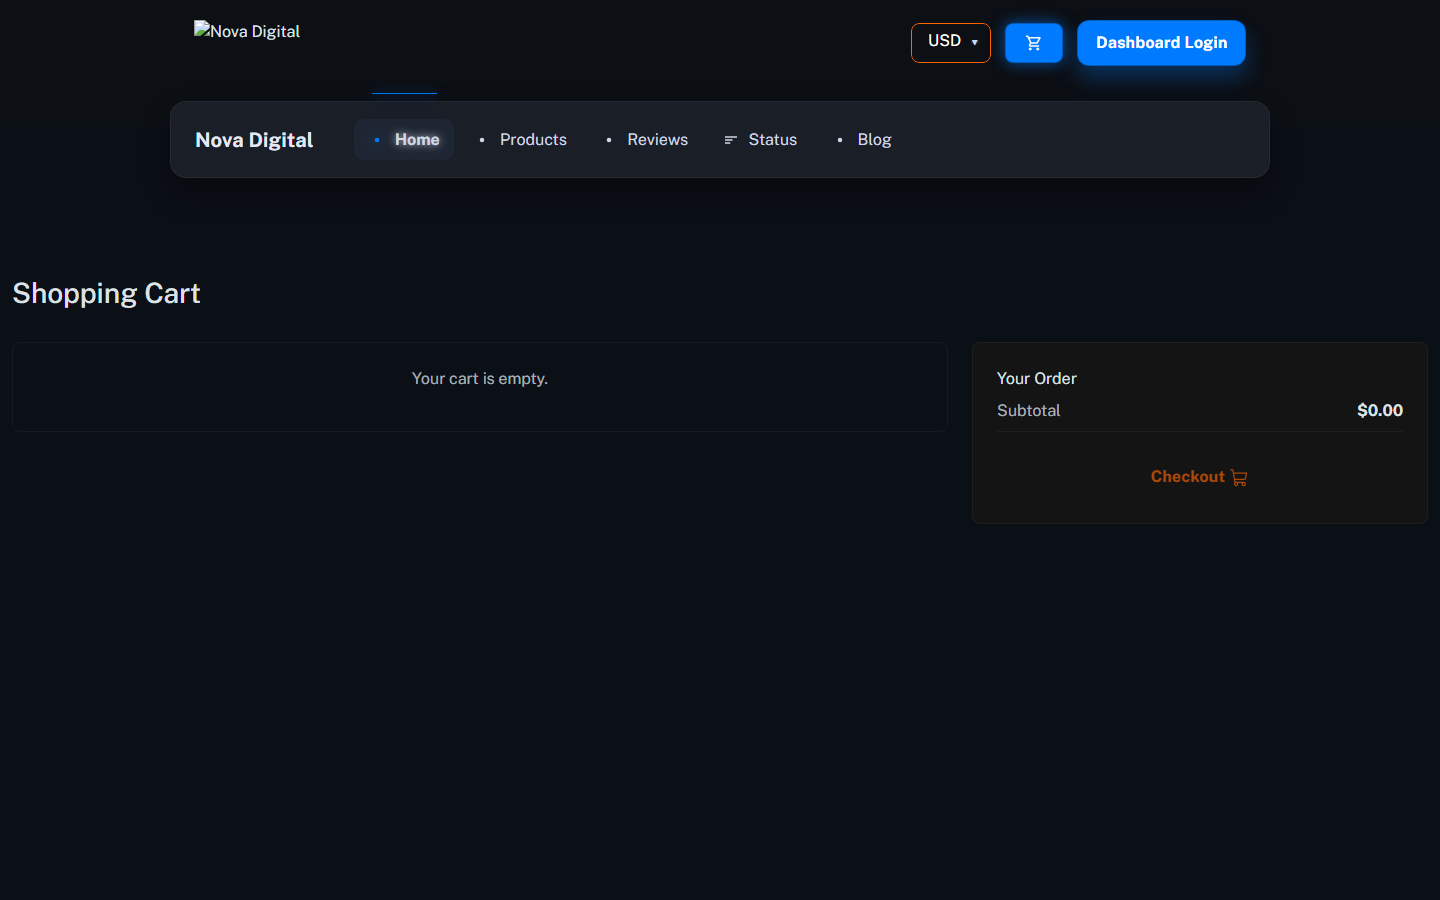Click the 'Your cart is empty.' message
The width and height of the screenshot is (1440, 900).
[x=480, y=378]
